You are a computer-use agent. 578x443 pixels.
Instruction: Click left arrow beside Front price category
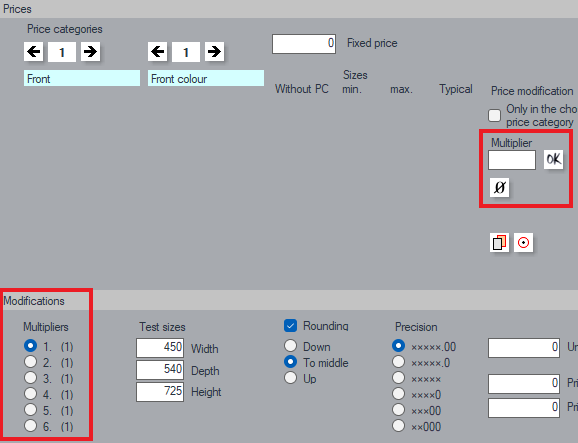click(34, 52)
